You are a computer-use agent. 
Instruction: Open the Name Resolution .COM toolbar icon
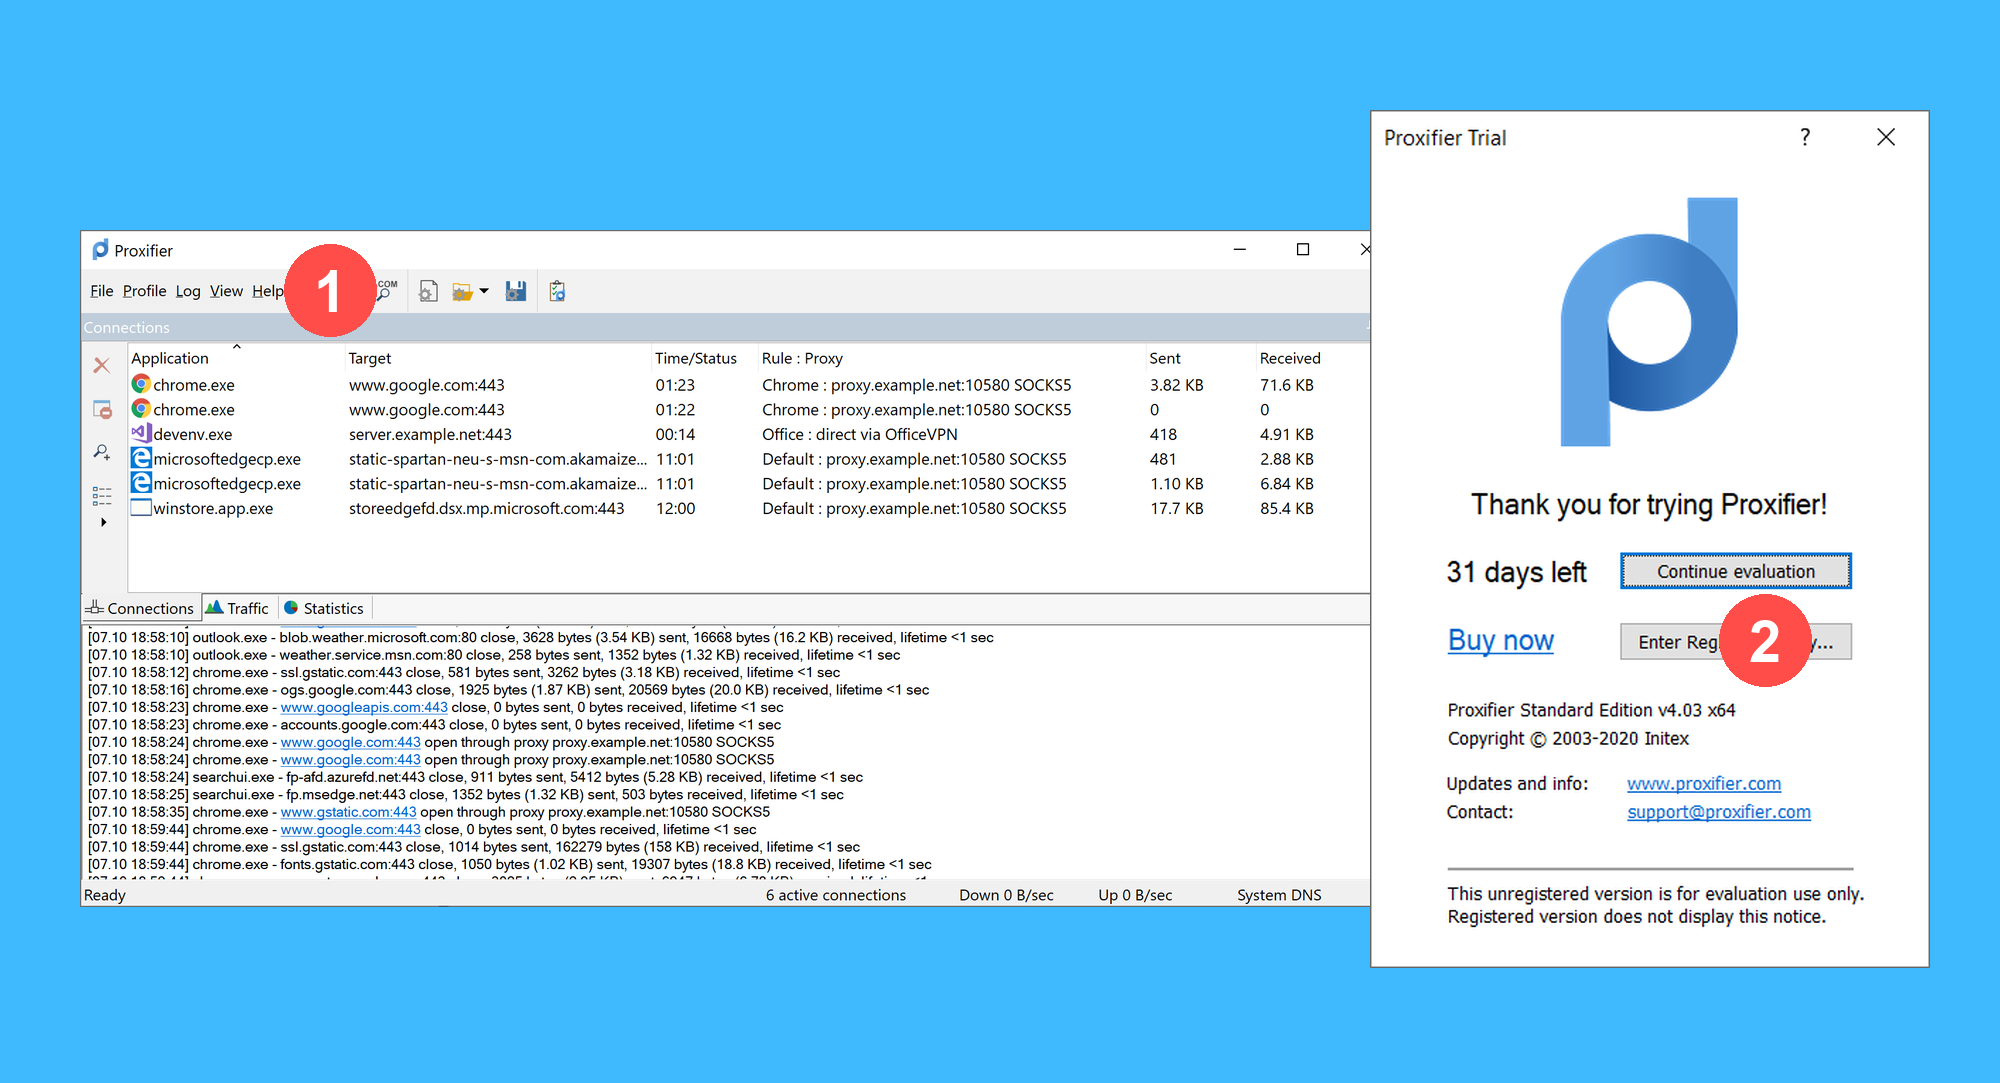(x=386, y=291)
